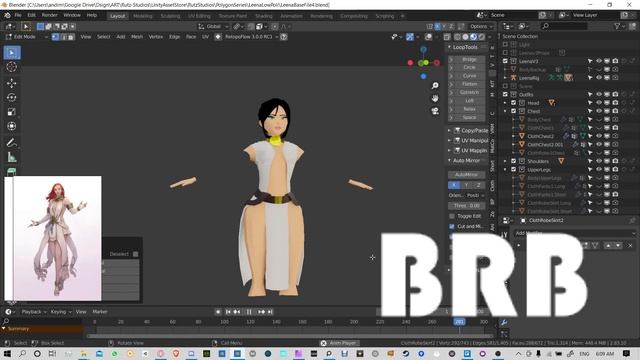Click the pan view hand icon
640x360 pixels.
(x=435, y=98)
